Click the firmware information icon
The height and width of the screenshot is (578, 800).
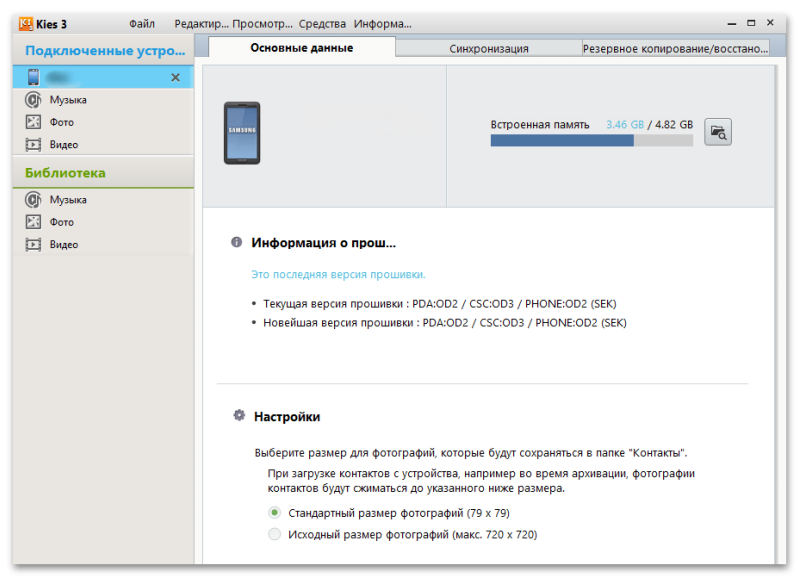pyautogui.click(x=236, y=242)
